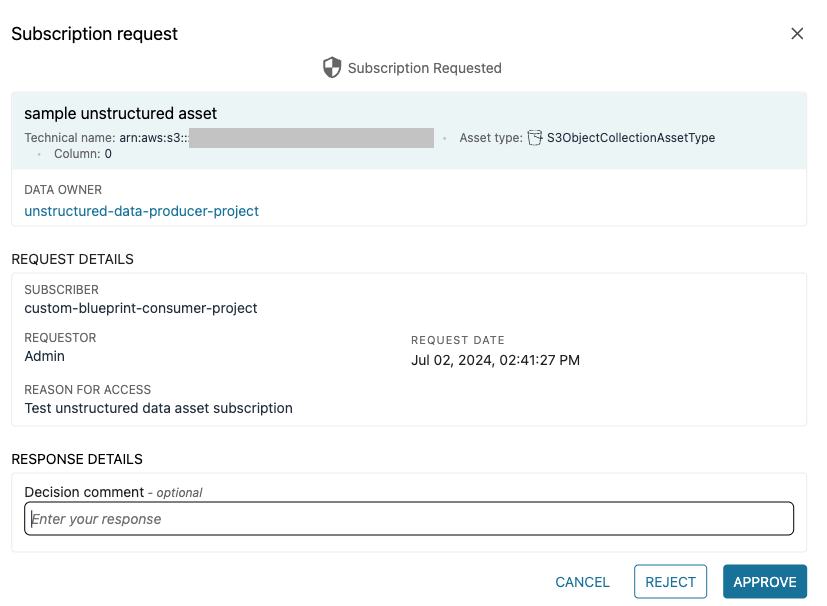Click the shield status icon
Image resolution: width=827 pixels, height=606 pixels.
(332, 68)
